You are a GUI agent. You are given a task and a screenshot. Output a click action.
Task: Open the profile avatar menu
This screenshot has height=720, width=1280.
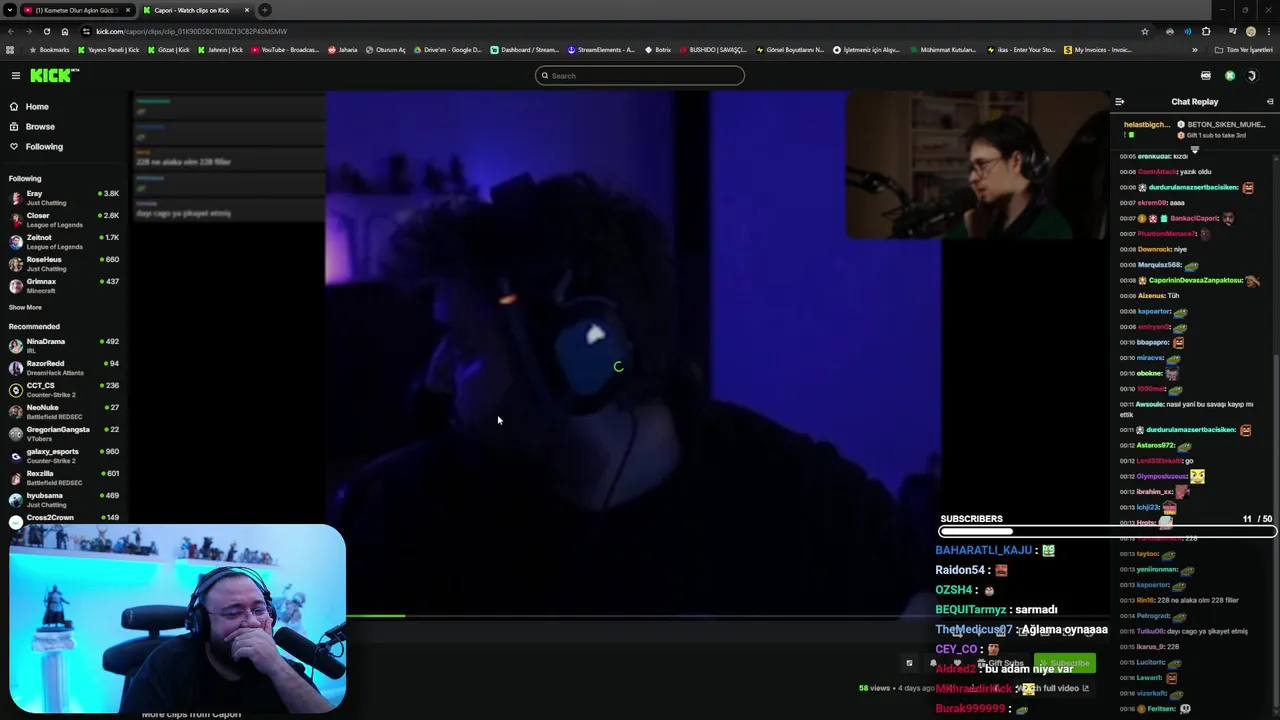[x=1251, y=76]
